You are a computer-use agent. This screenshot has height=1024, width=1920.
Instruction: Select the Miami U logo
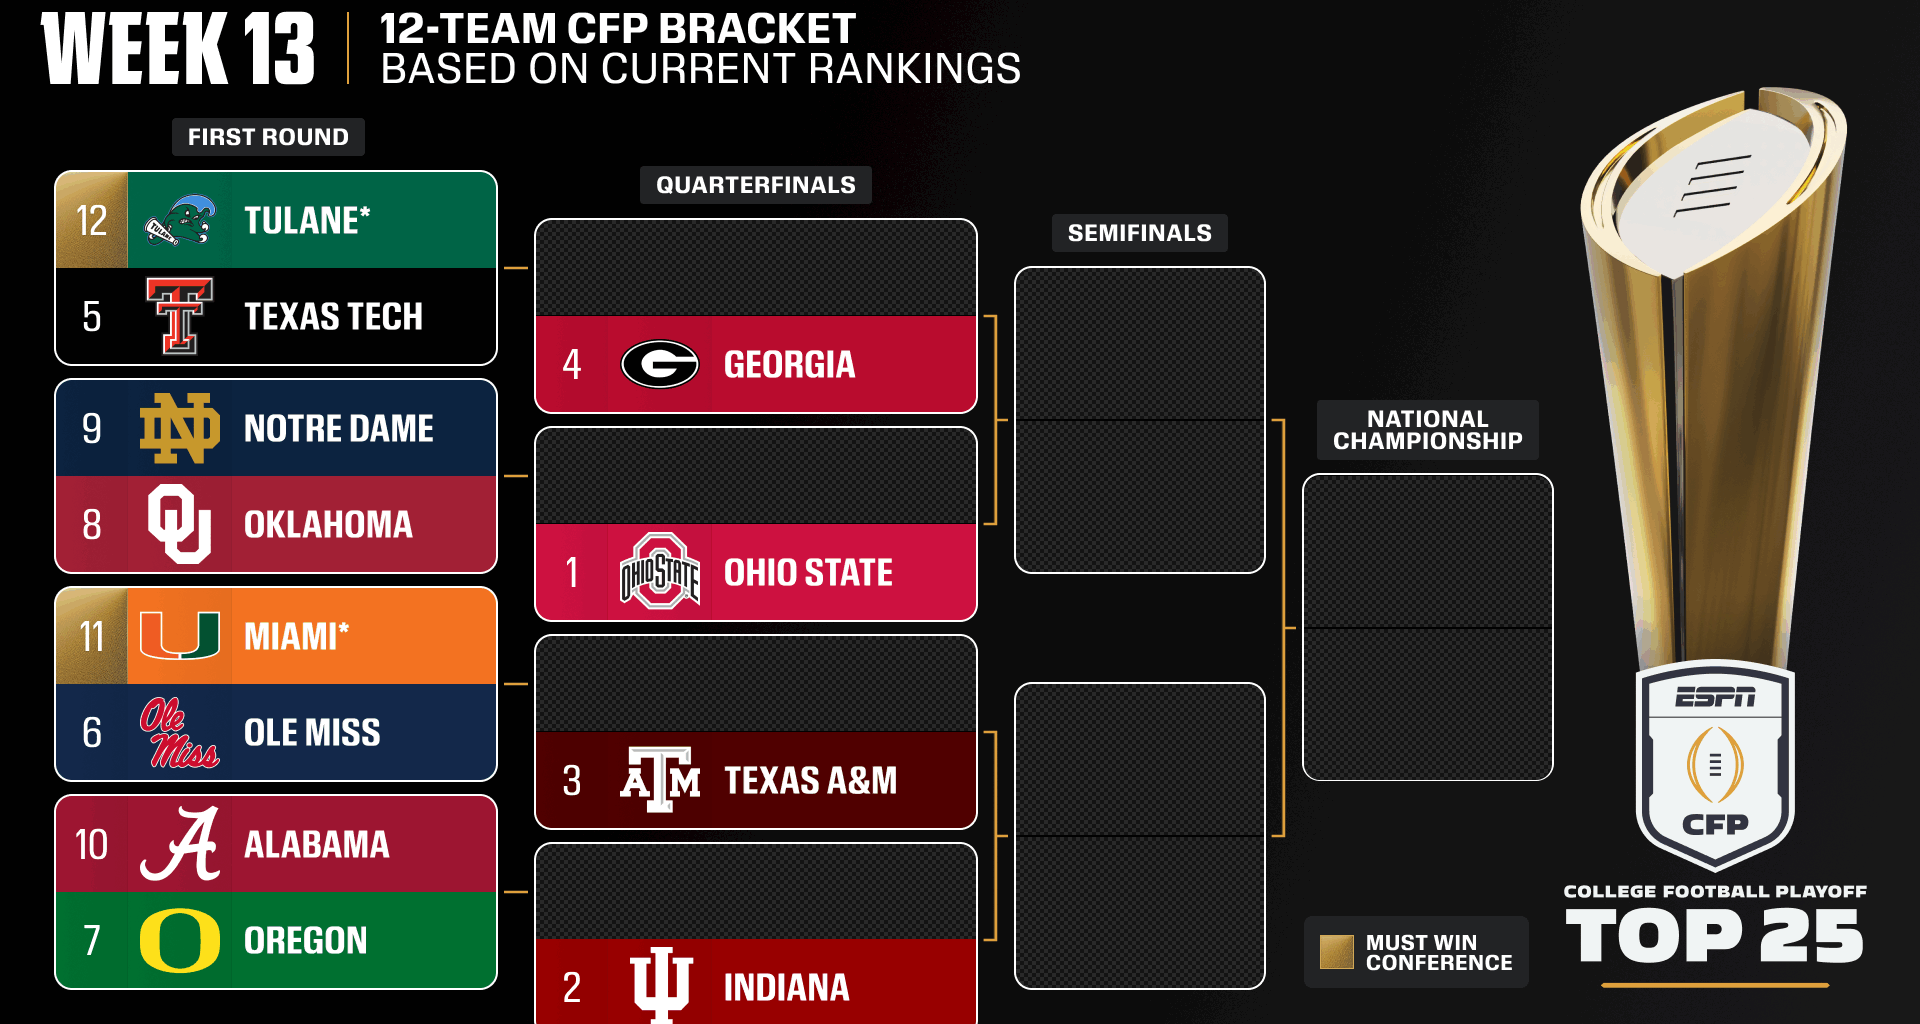180,636
